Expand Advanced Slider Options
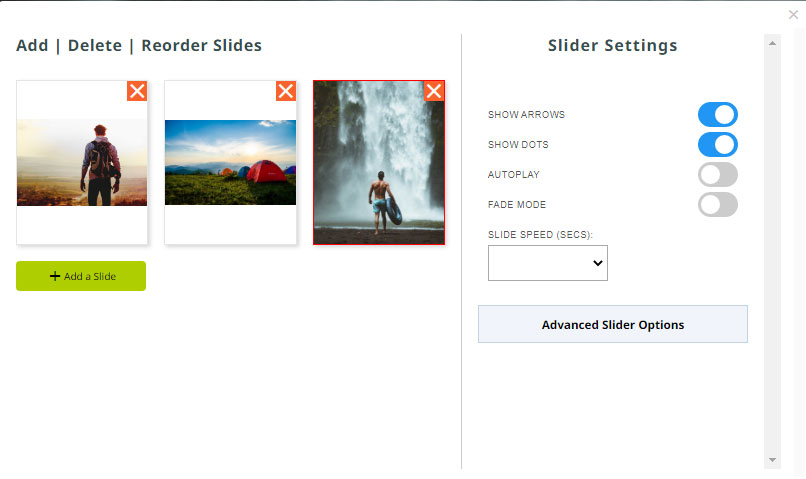Screen dimensions: 806x479 pos(613,324)
